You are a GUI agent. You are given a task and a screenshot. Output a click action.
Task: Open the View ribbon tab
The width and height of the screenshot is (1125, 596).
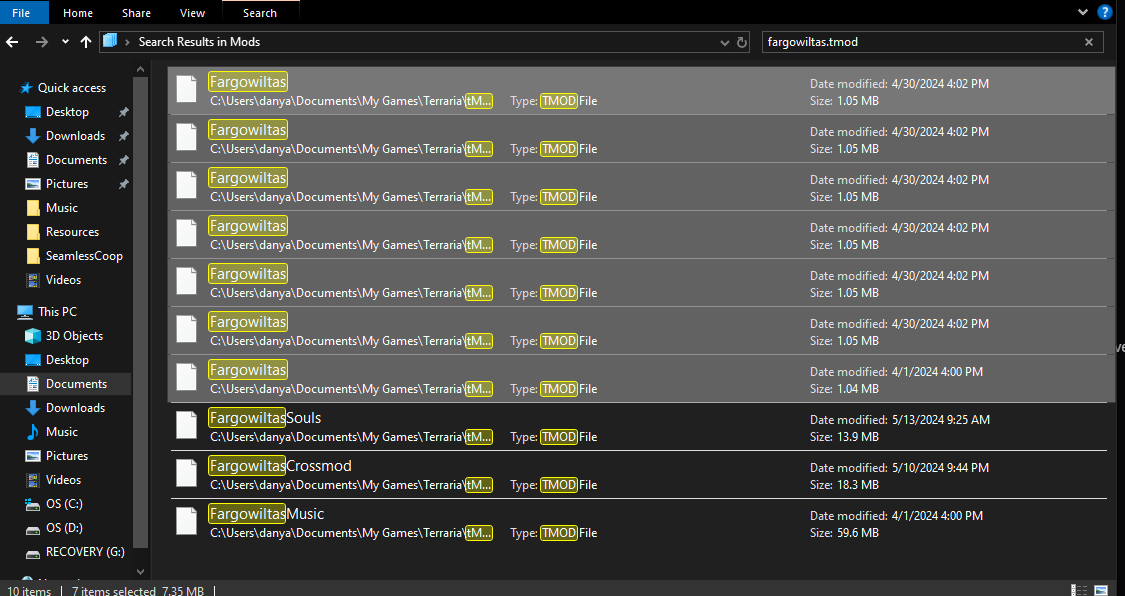point(192,13)
